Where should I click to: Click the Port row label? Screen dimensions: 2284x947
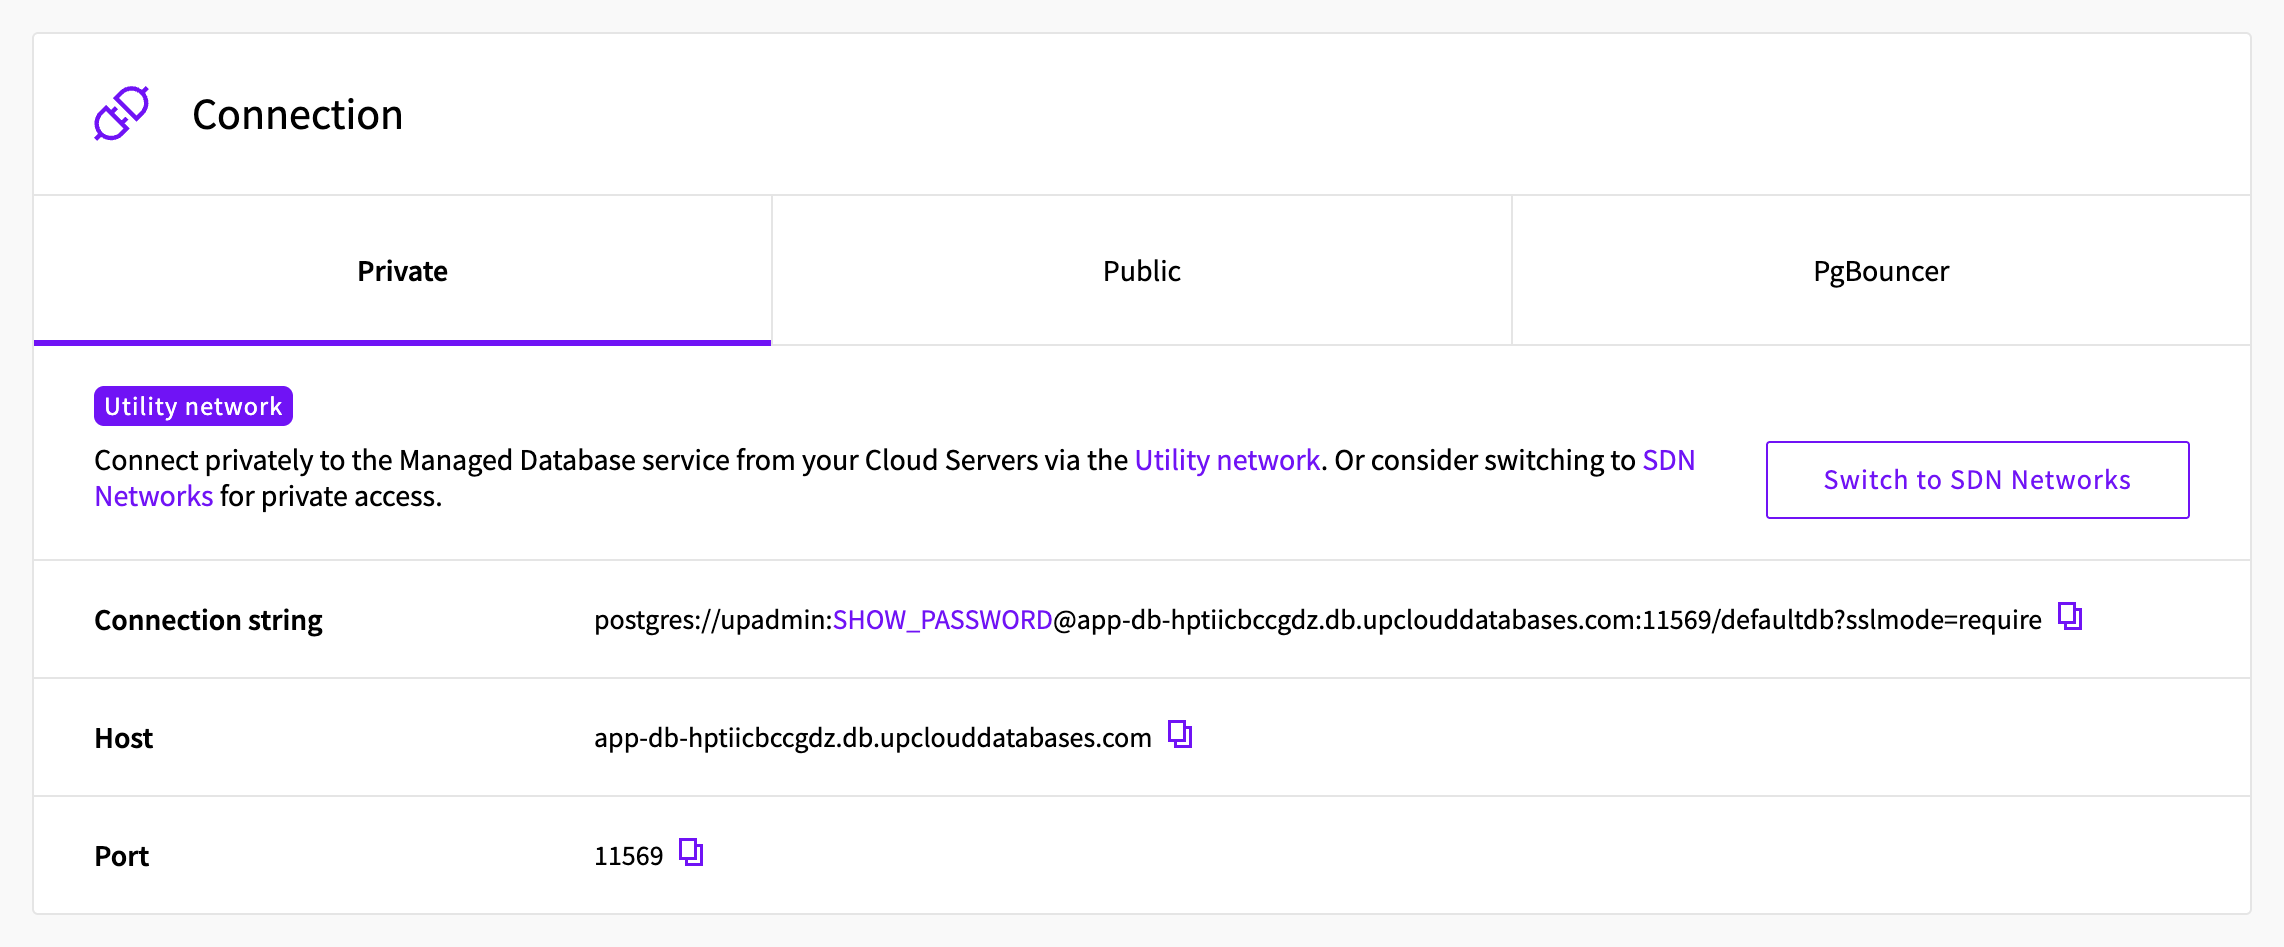pos(122,856)
